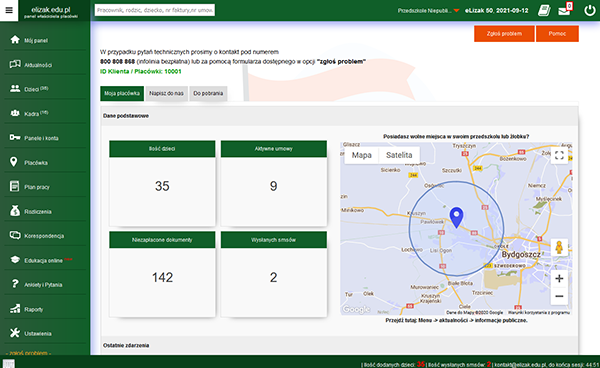Click the ID Klienta / Placówki: 10001 text

point(140,72)
